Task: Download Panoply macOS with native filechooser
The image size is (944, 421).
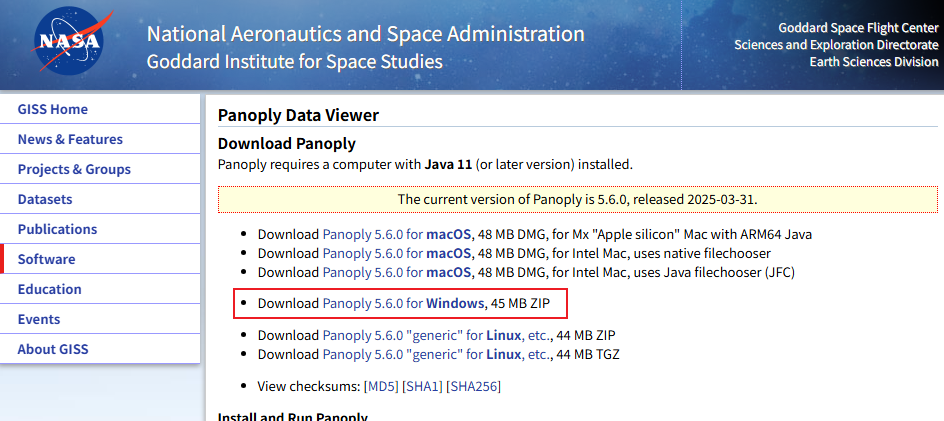Action: click(397, 253)
